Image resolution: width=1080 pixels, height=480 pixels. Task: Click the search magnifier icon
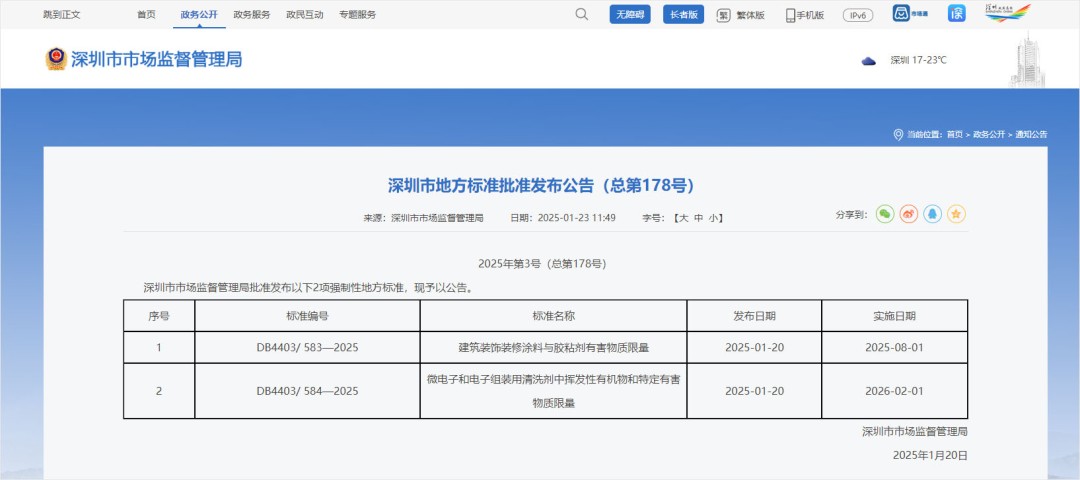(582, 15)
